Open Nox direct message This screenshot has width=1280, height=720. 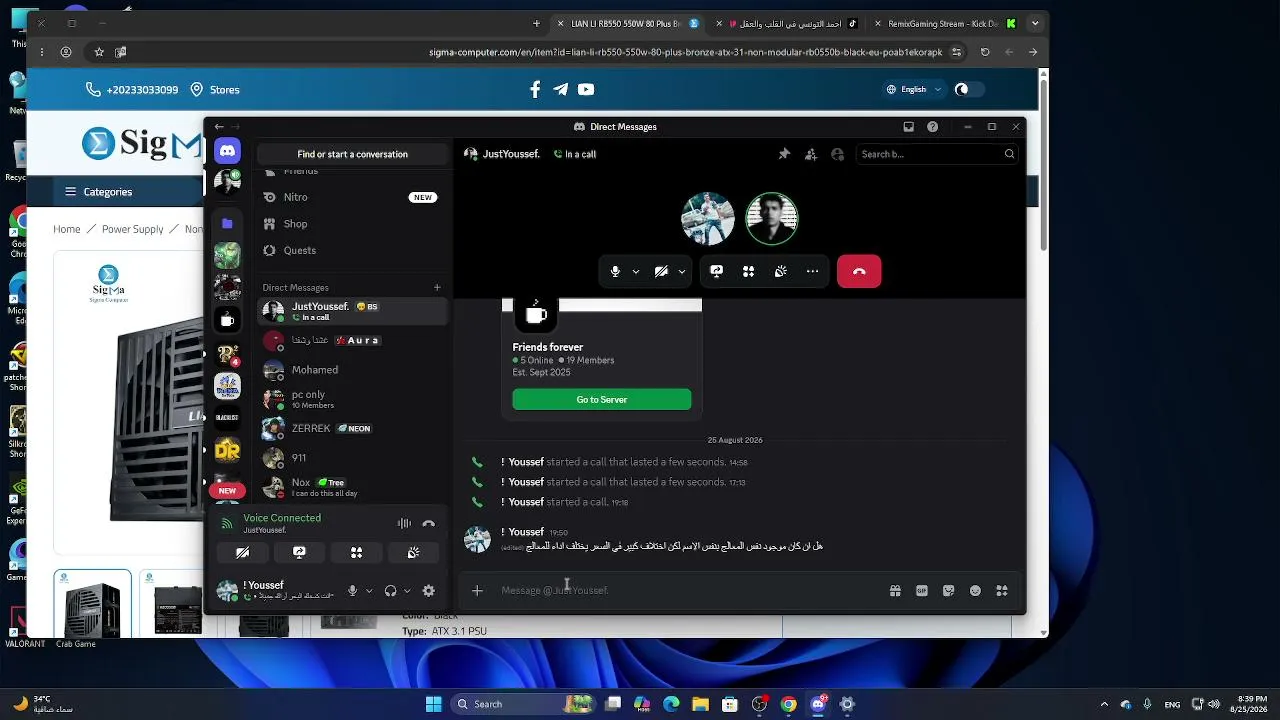point(350,487)
